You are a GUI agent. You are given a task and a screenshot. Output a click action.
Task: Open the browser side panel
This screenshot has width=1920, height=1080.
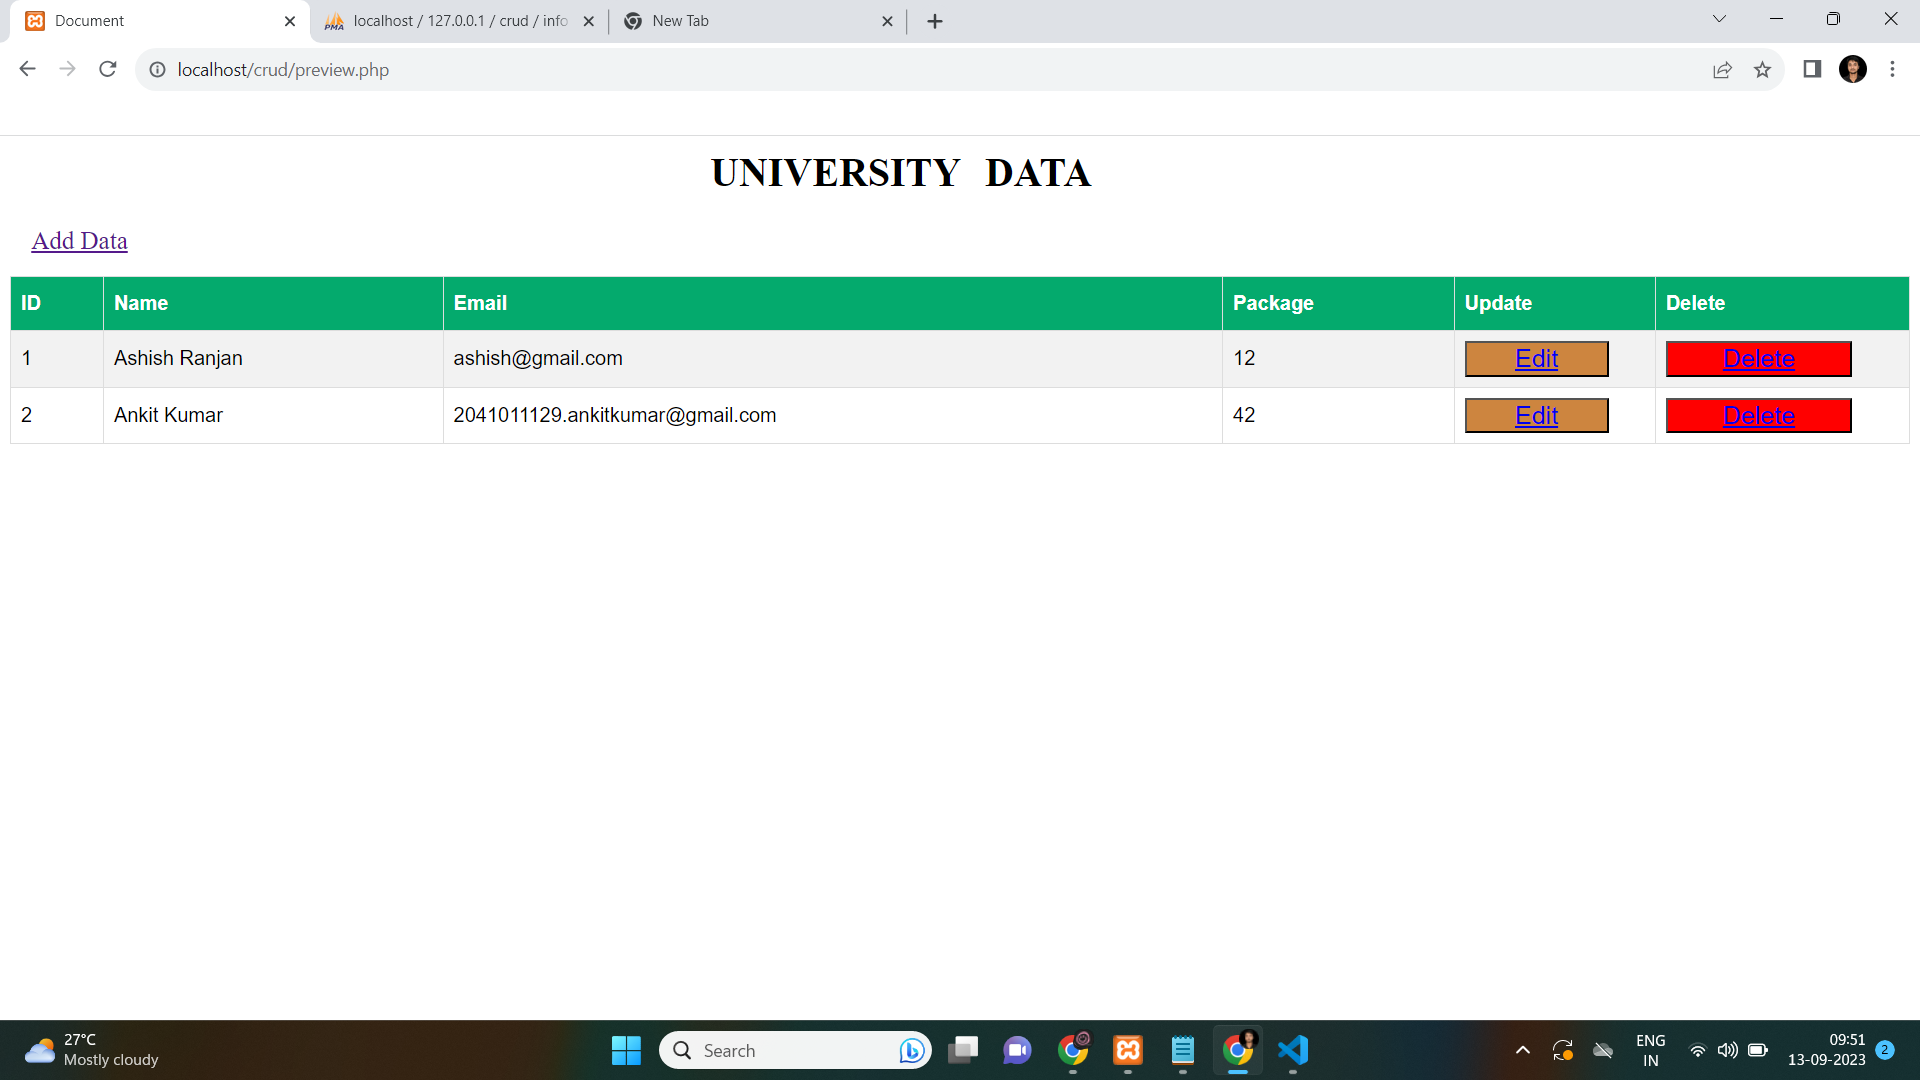tap(1811, 69)
